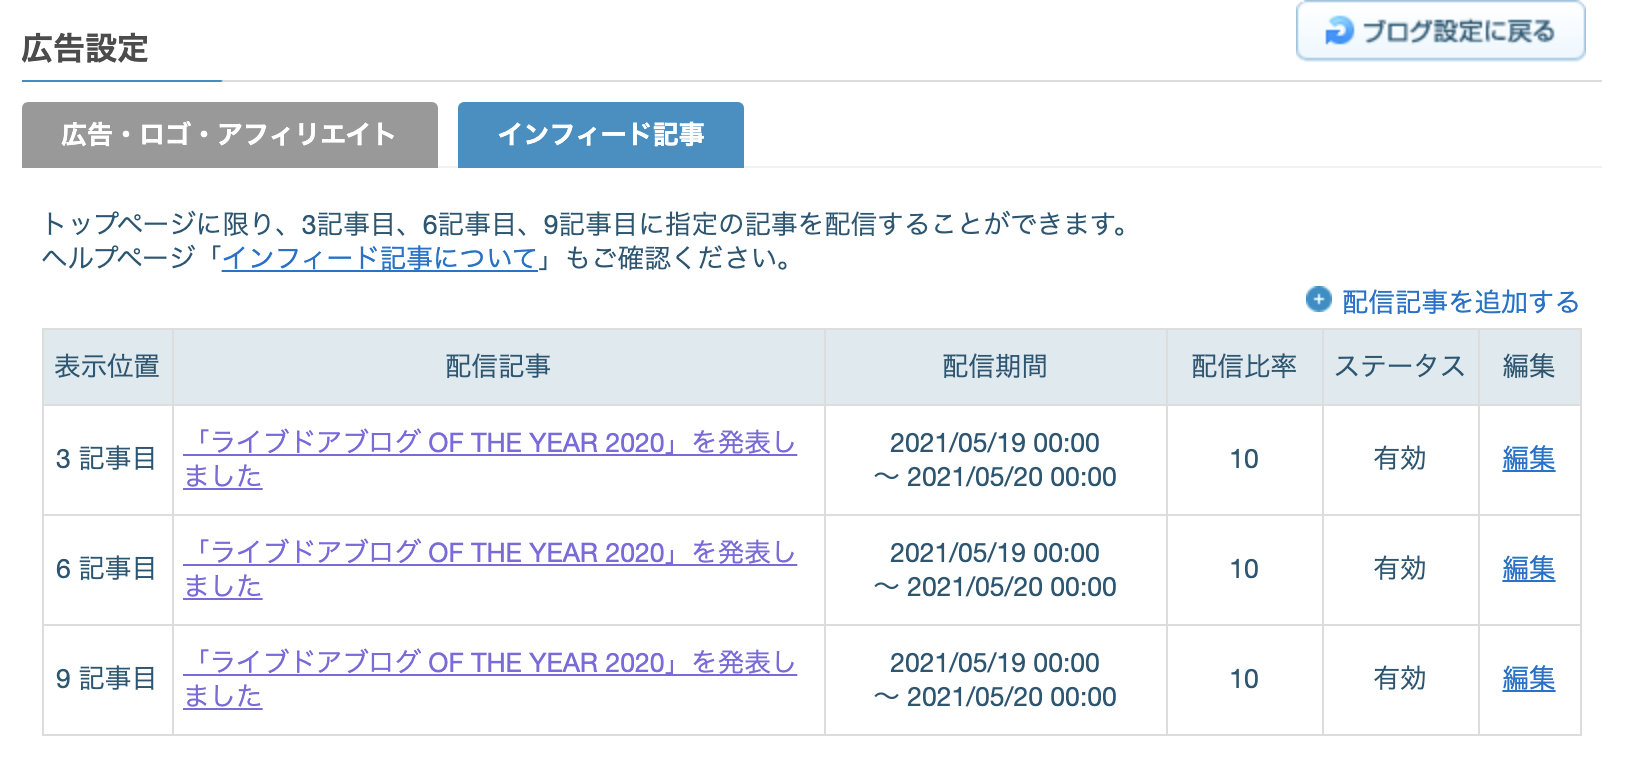Open the article link in the 6 記事目 row
Viewport: 1626px width, 782px height.
(x=490, y=569)
